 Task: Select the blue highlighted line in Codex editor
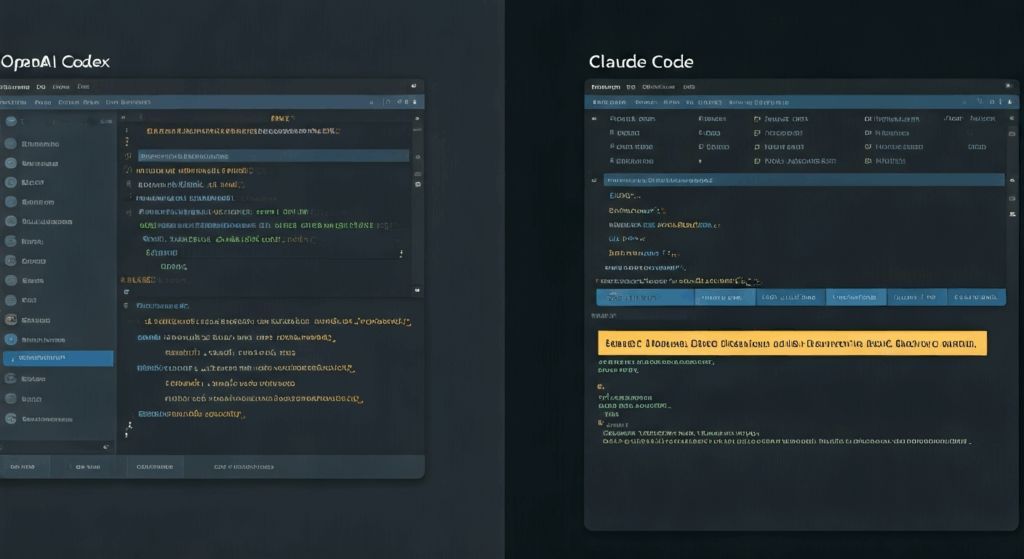coord(273,156)
